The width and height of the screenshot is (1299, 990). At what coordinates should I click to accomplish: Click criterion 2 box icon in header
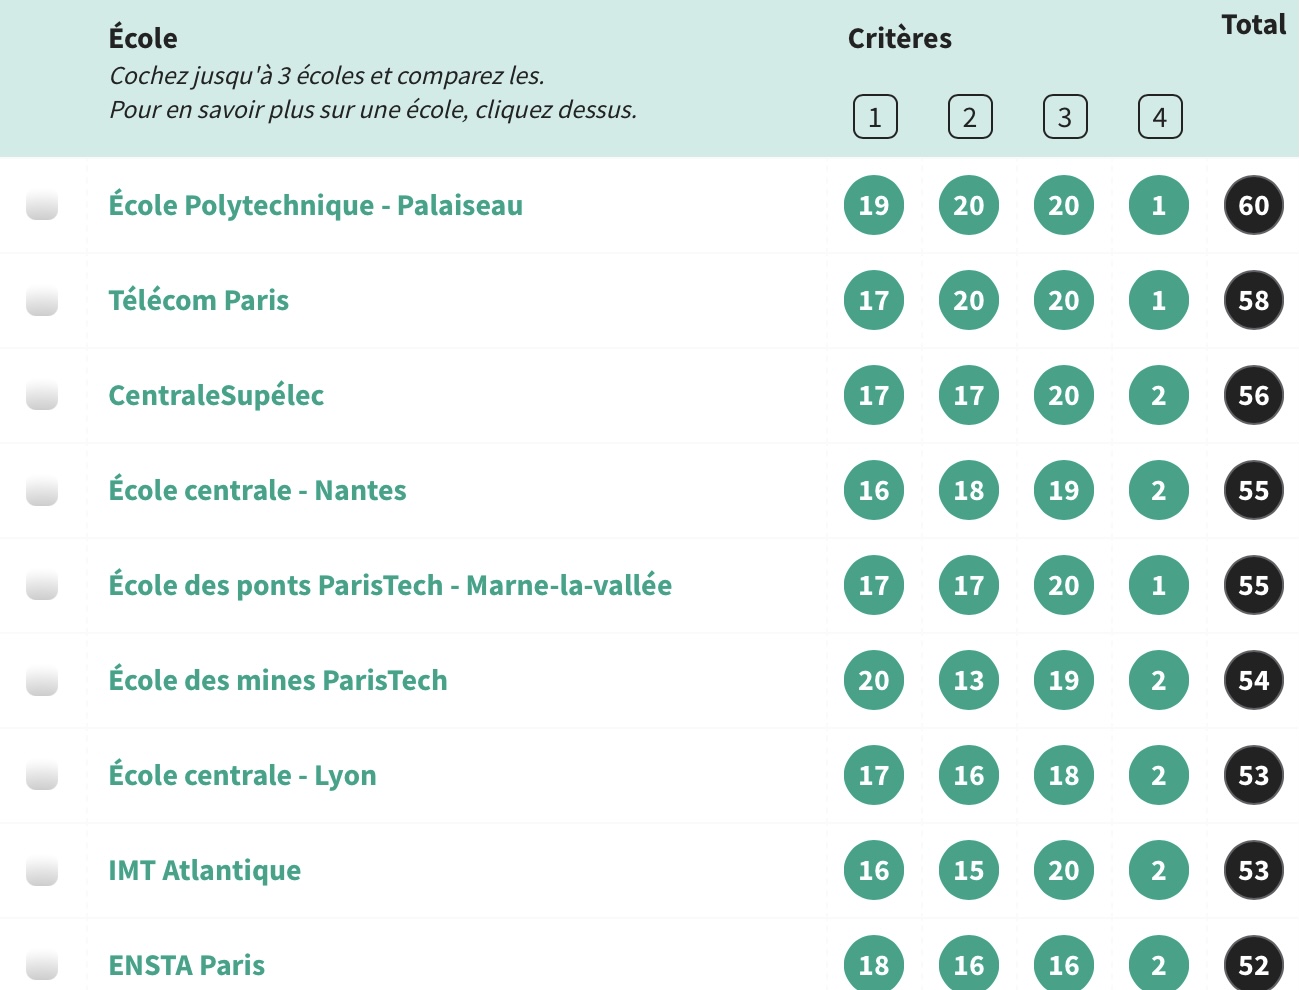tap(969, 117)
